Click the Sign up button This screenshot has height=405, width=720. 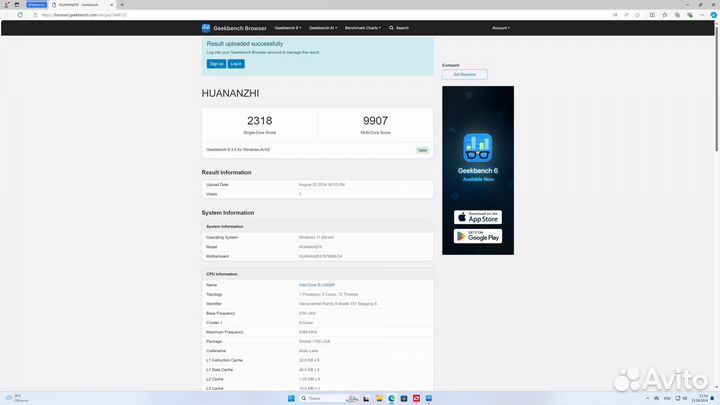[216, 64]
